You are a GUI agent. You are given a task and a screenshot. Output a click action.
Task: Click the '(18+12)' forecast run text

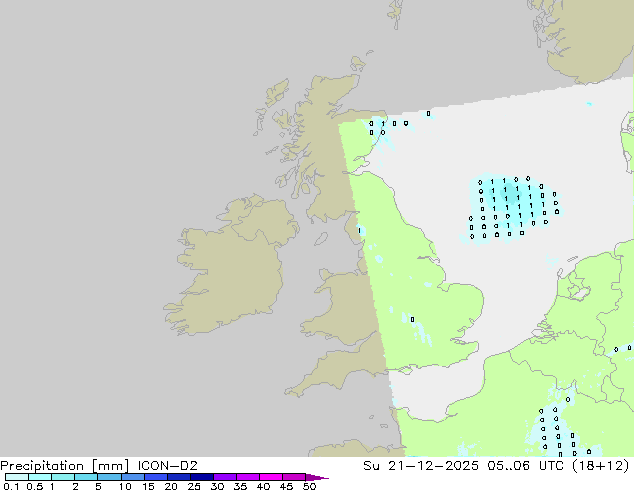(x=602, y=466)
